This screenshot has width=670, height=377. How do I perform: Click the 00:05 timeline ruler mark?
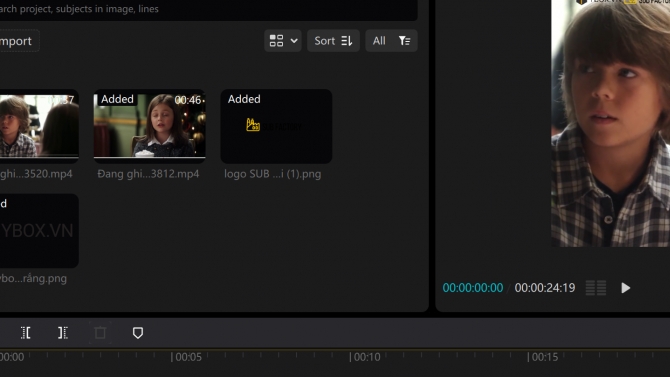[x=186, y=357]
